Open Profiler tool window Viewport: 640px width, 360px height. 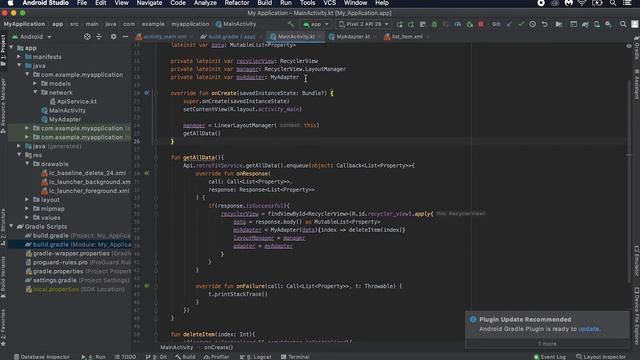[217, 357]
